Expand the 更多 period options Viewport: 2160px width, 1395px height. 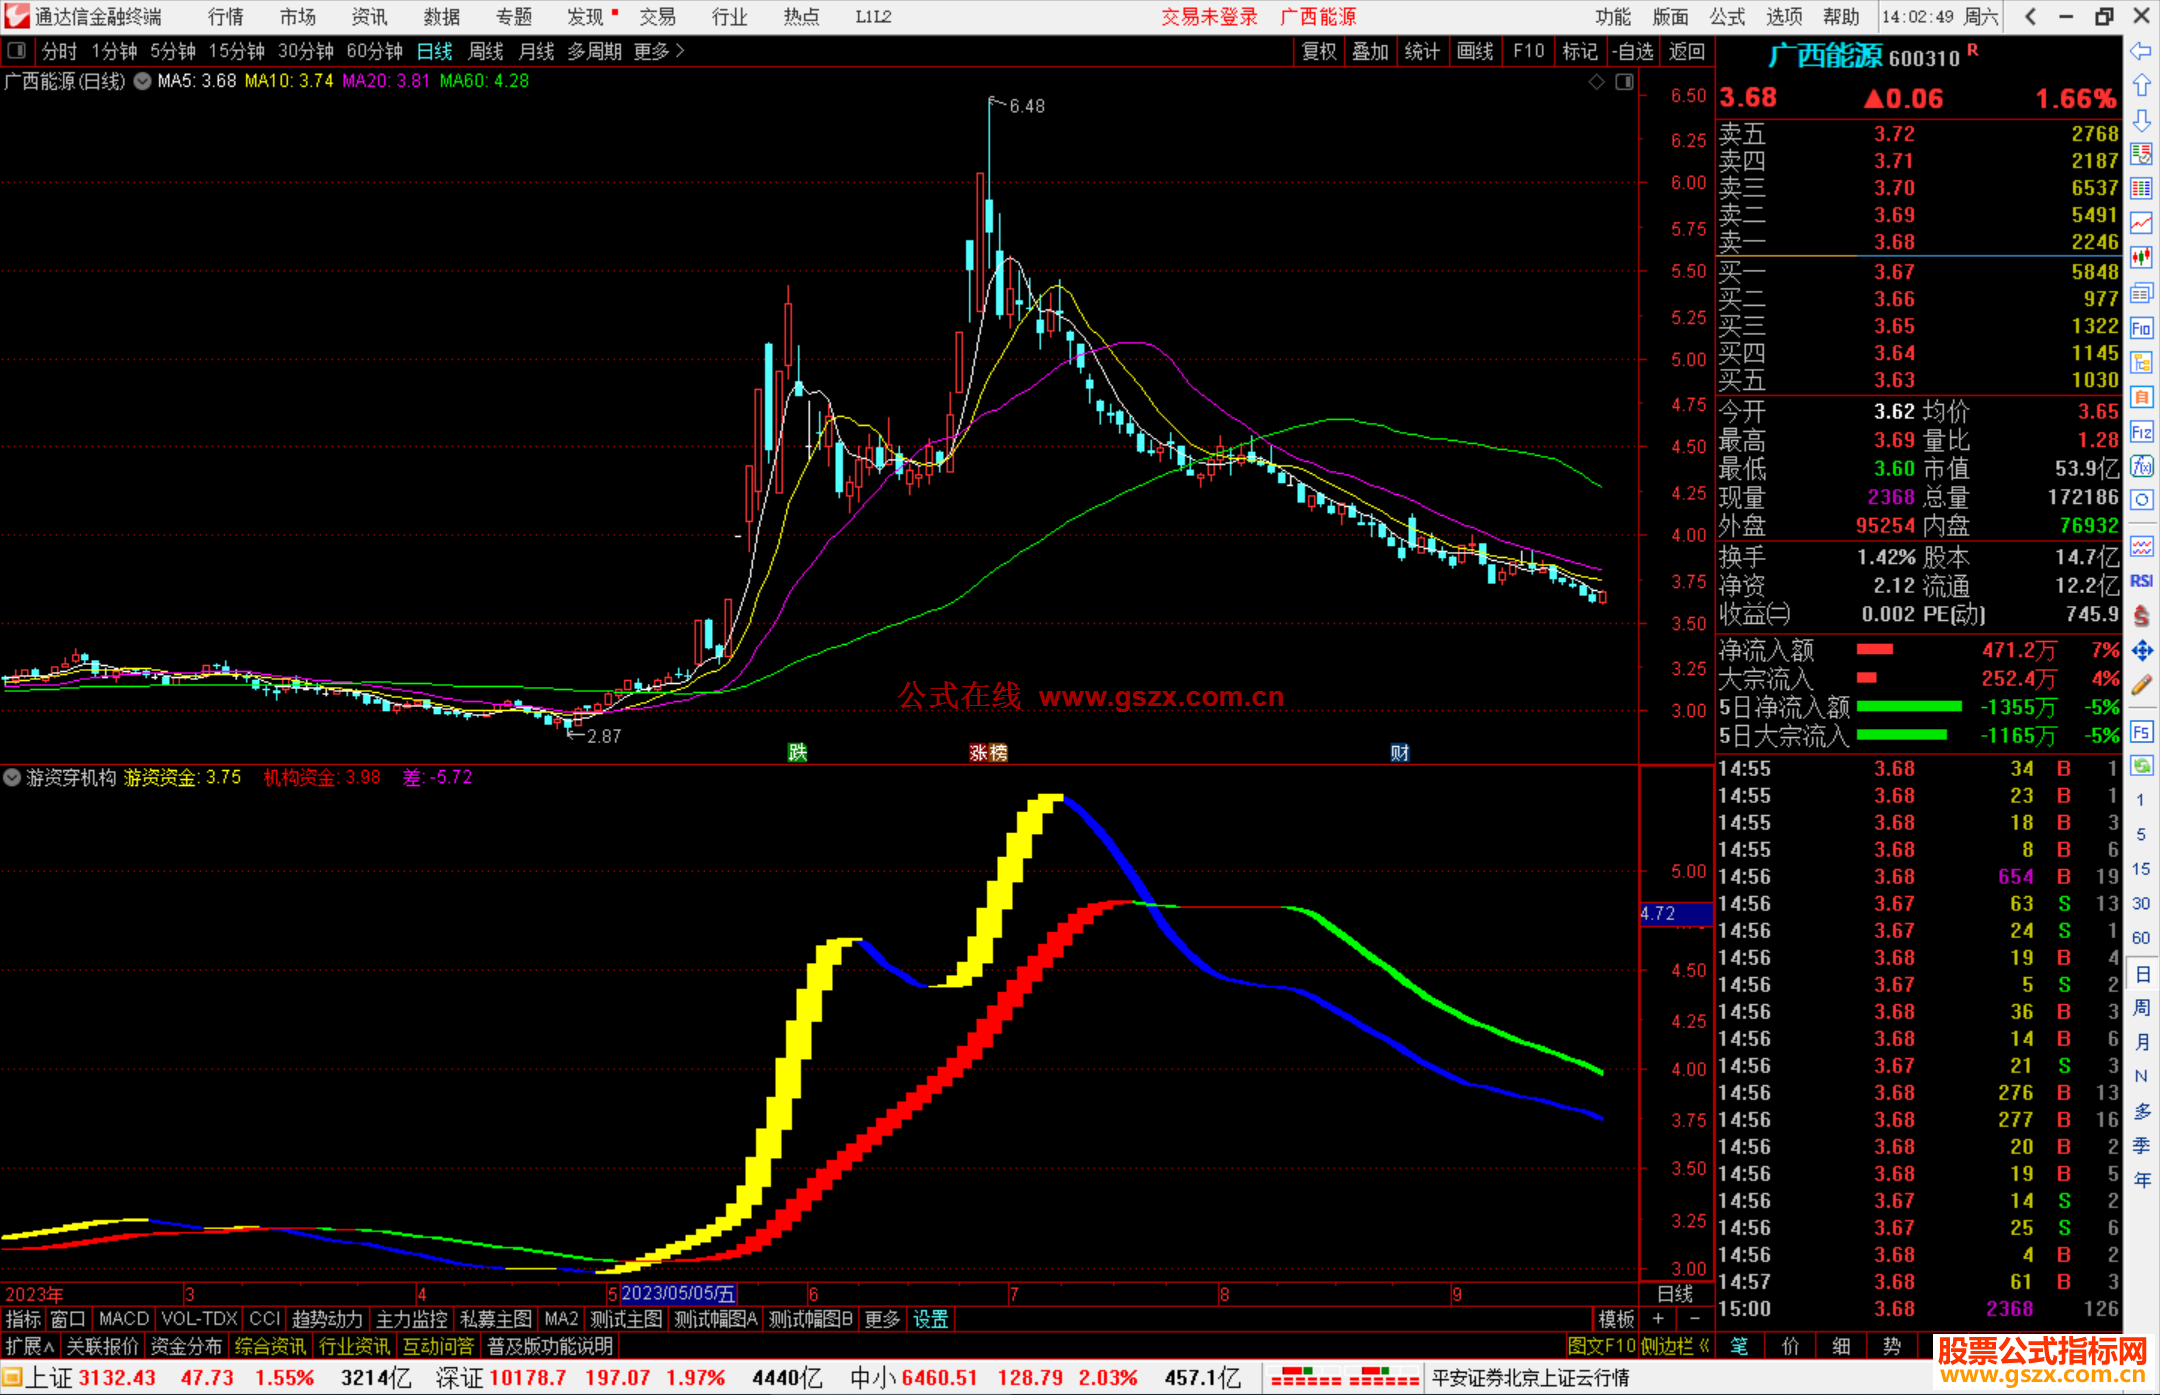[659, 51]
